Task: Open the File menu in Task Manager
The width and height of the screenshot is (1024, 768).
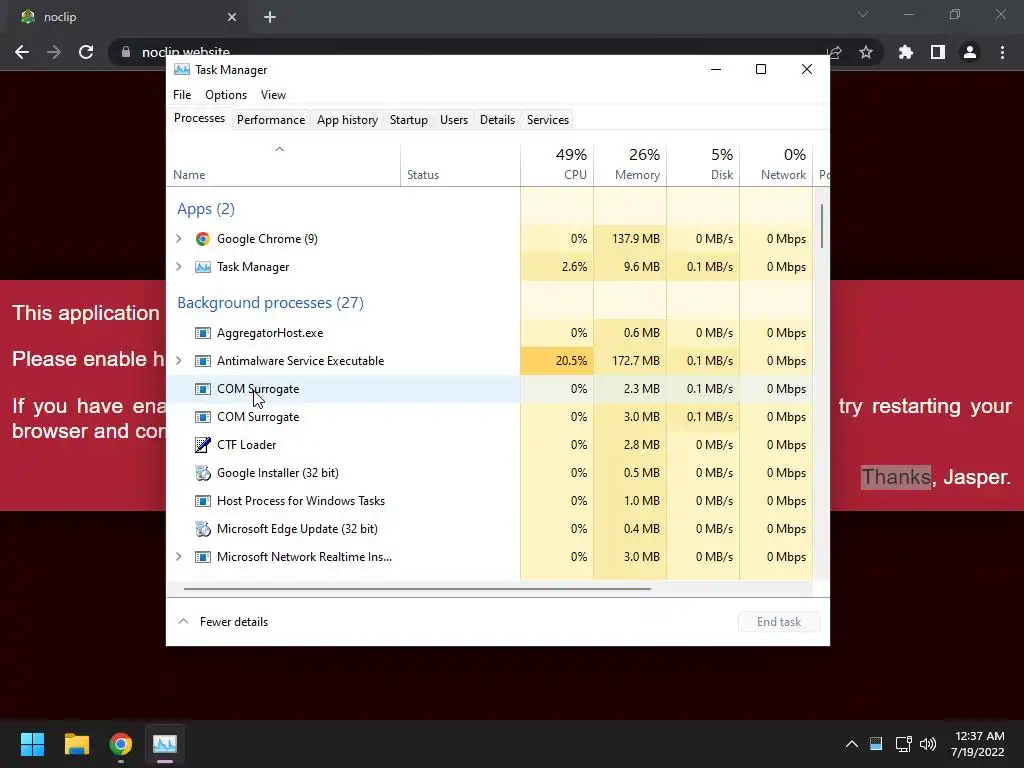Action: click(x=182, y=95)
